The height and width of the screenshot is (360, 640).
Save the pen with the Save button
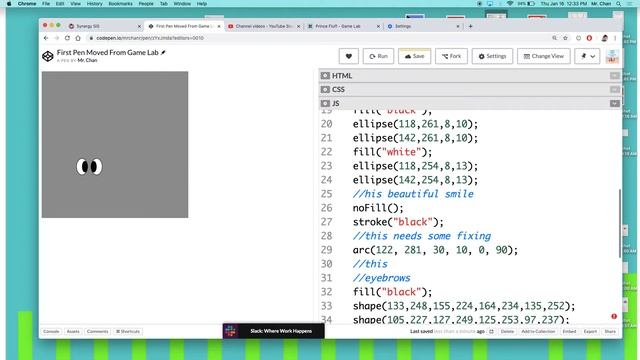click(x=414, y=56)
